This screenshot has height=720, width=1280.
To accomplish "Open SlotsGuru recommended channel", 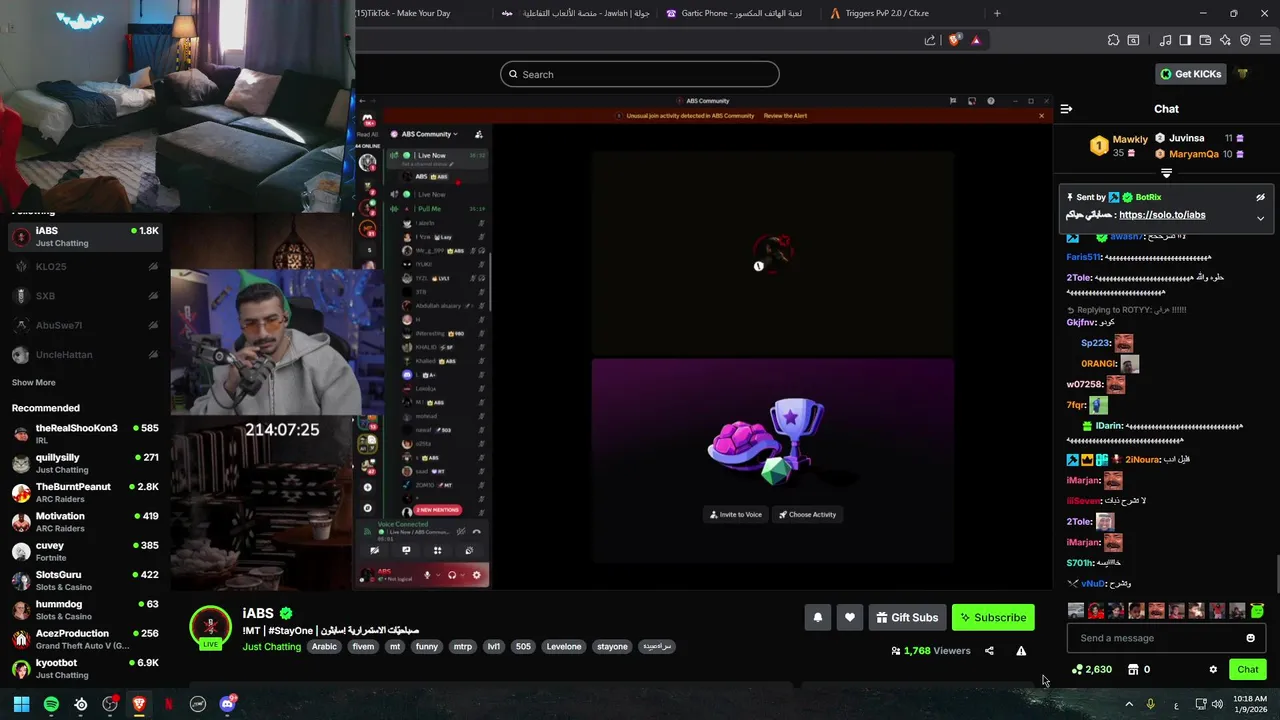I will pyautogui.click(x=85, y=581).
